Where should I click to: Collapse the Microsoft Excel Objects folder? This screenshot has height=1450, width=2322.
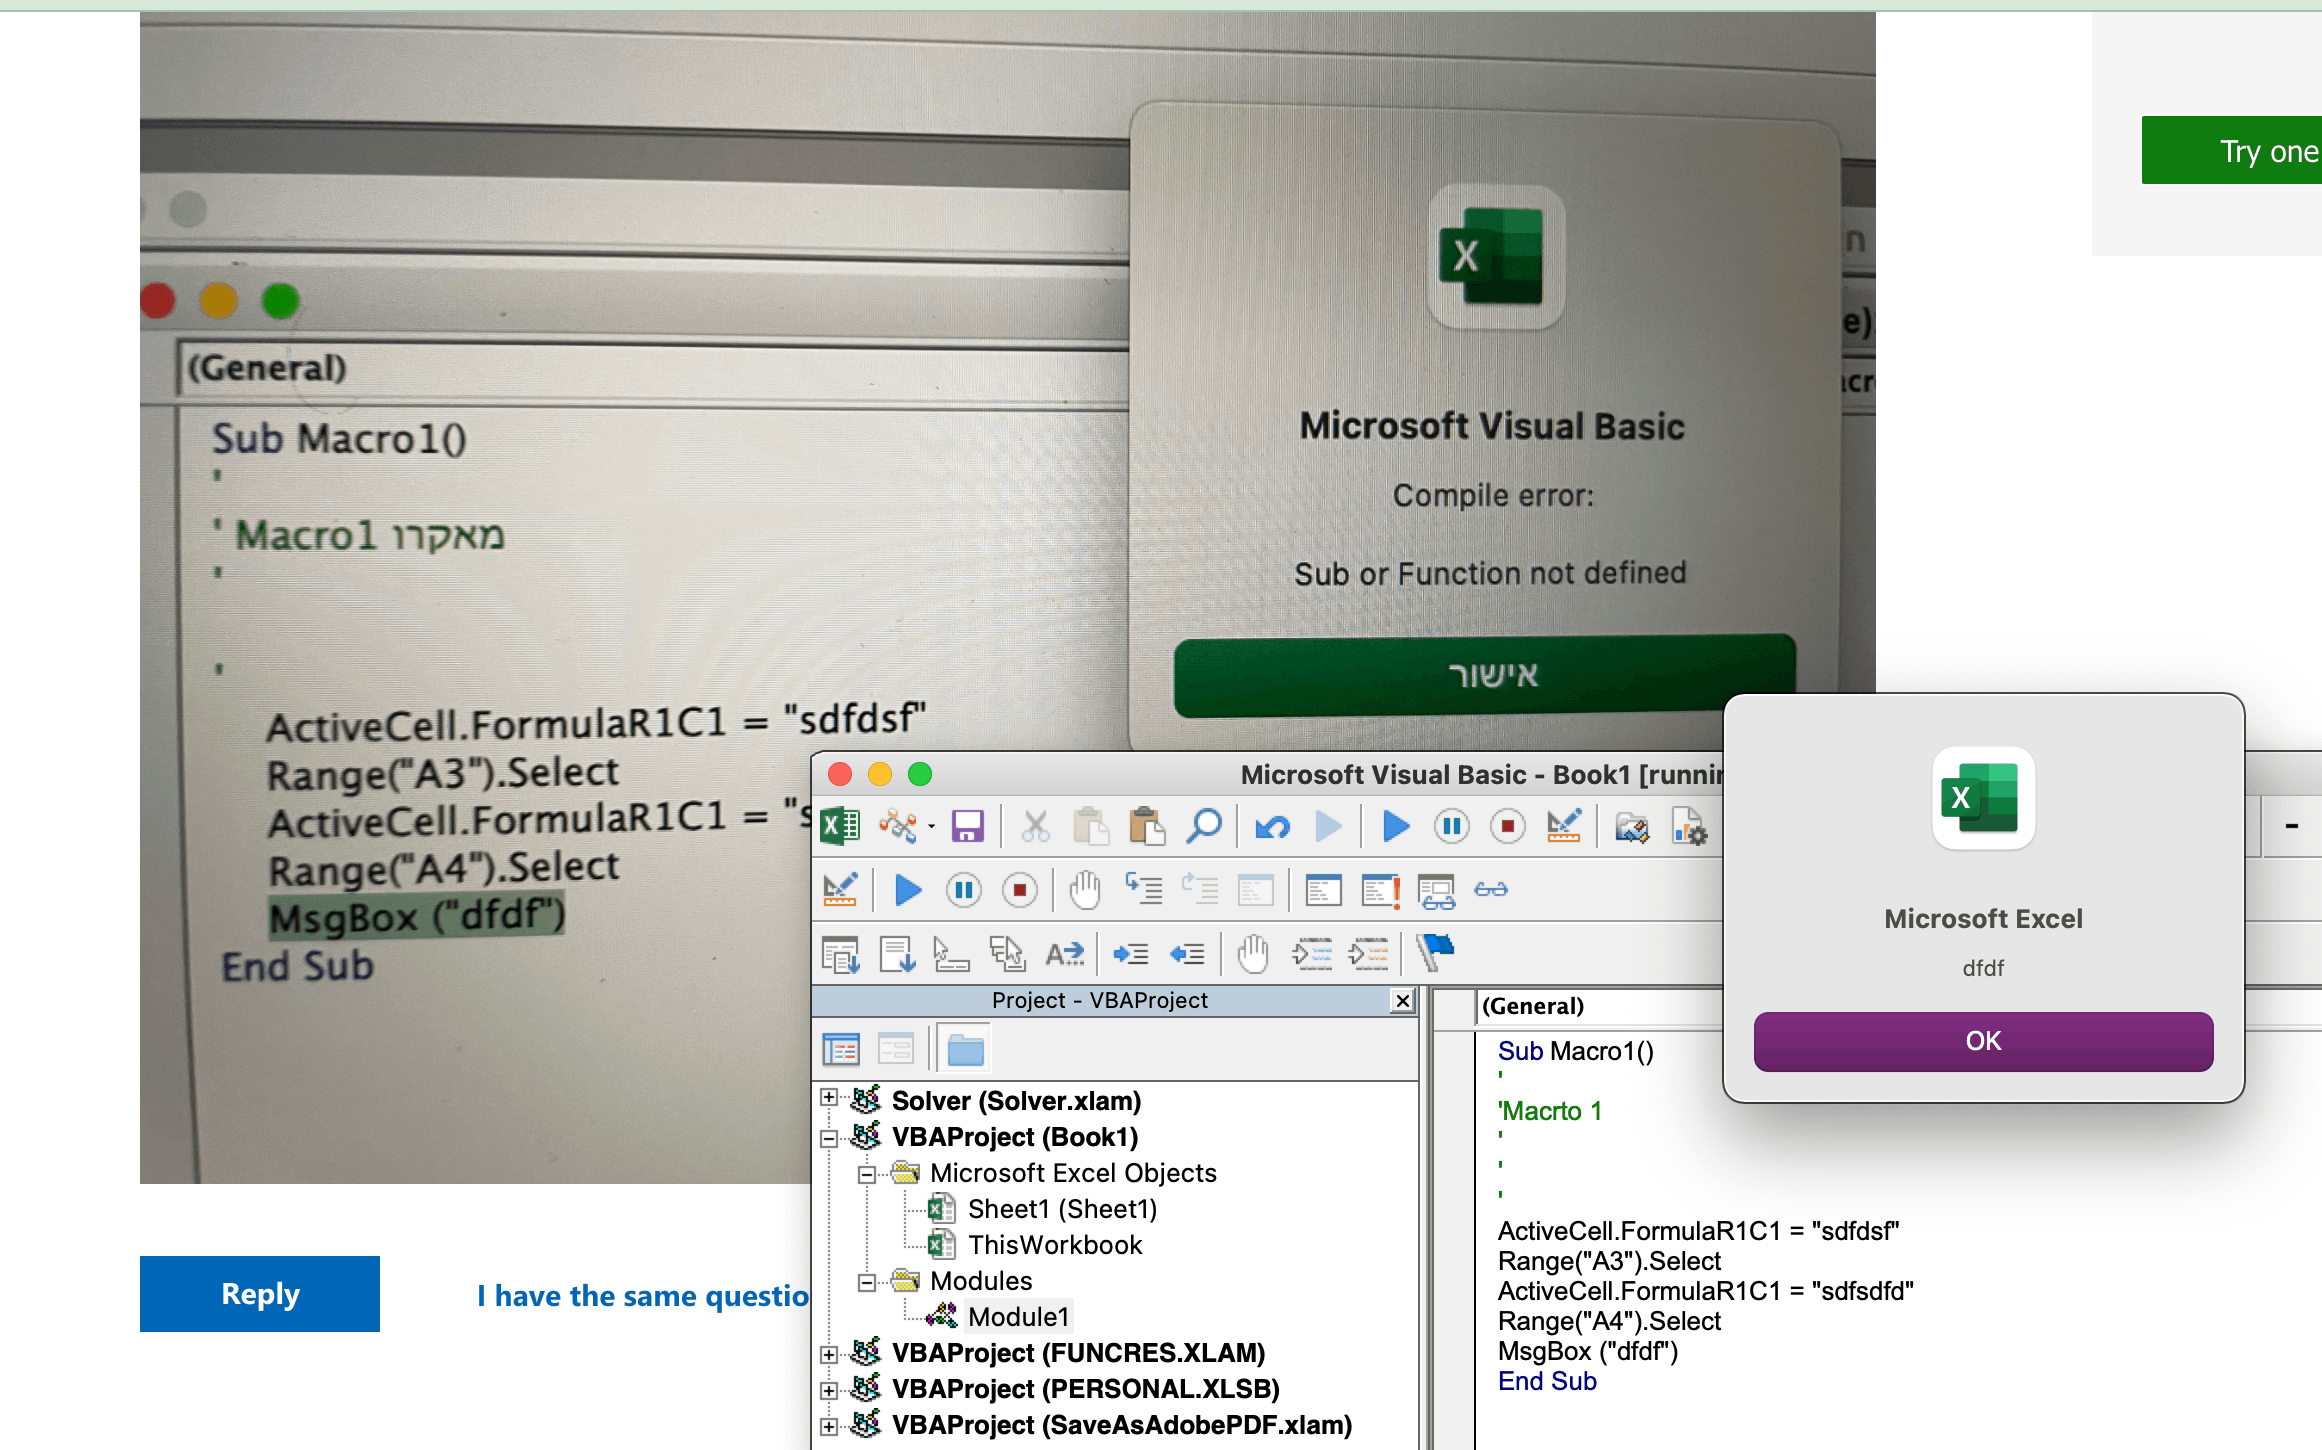[867, 1174]
